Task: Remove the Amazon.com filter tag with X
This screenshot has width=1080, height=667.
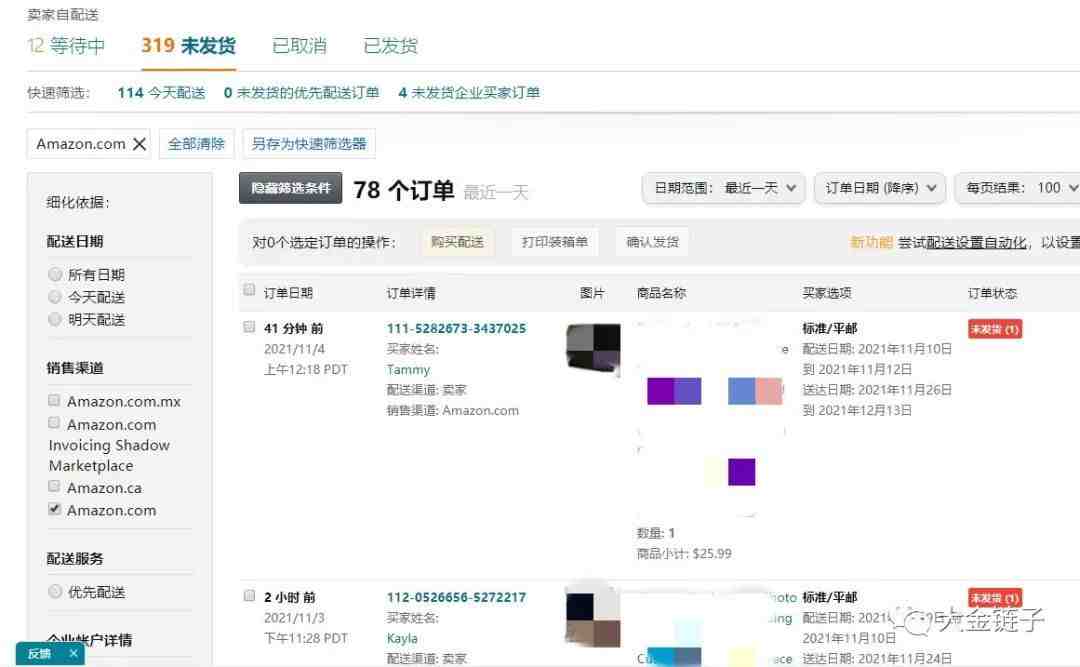Action: tap(139, 144)
